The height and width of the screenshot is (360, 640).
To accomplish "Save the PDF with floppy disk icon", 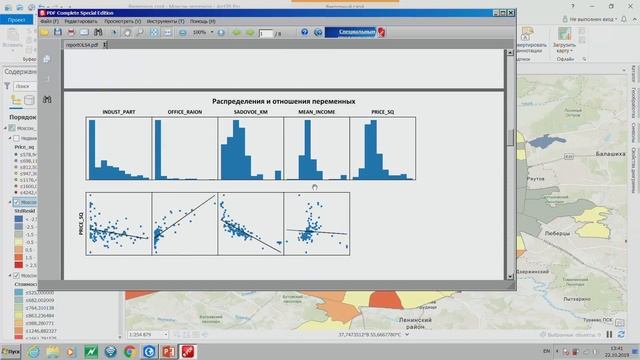I will tap(58, 32).
